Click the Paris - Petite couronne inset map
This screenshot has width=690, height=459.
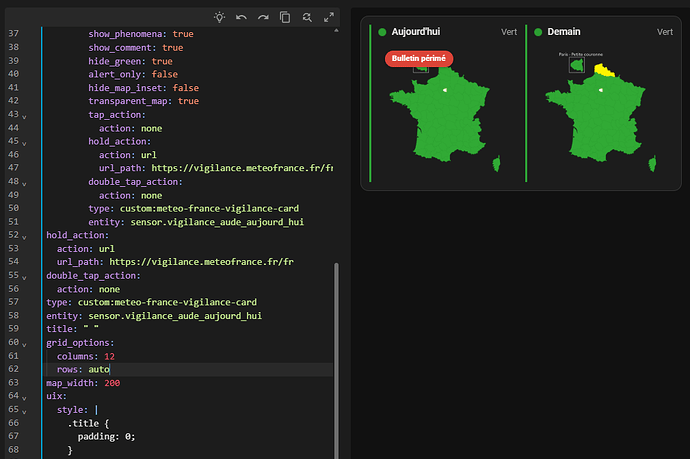coord(577,66)
